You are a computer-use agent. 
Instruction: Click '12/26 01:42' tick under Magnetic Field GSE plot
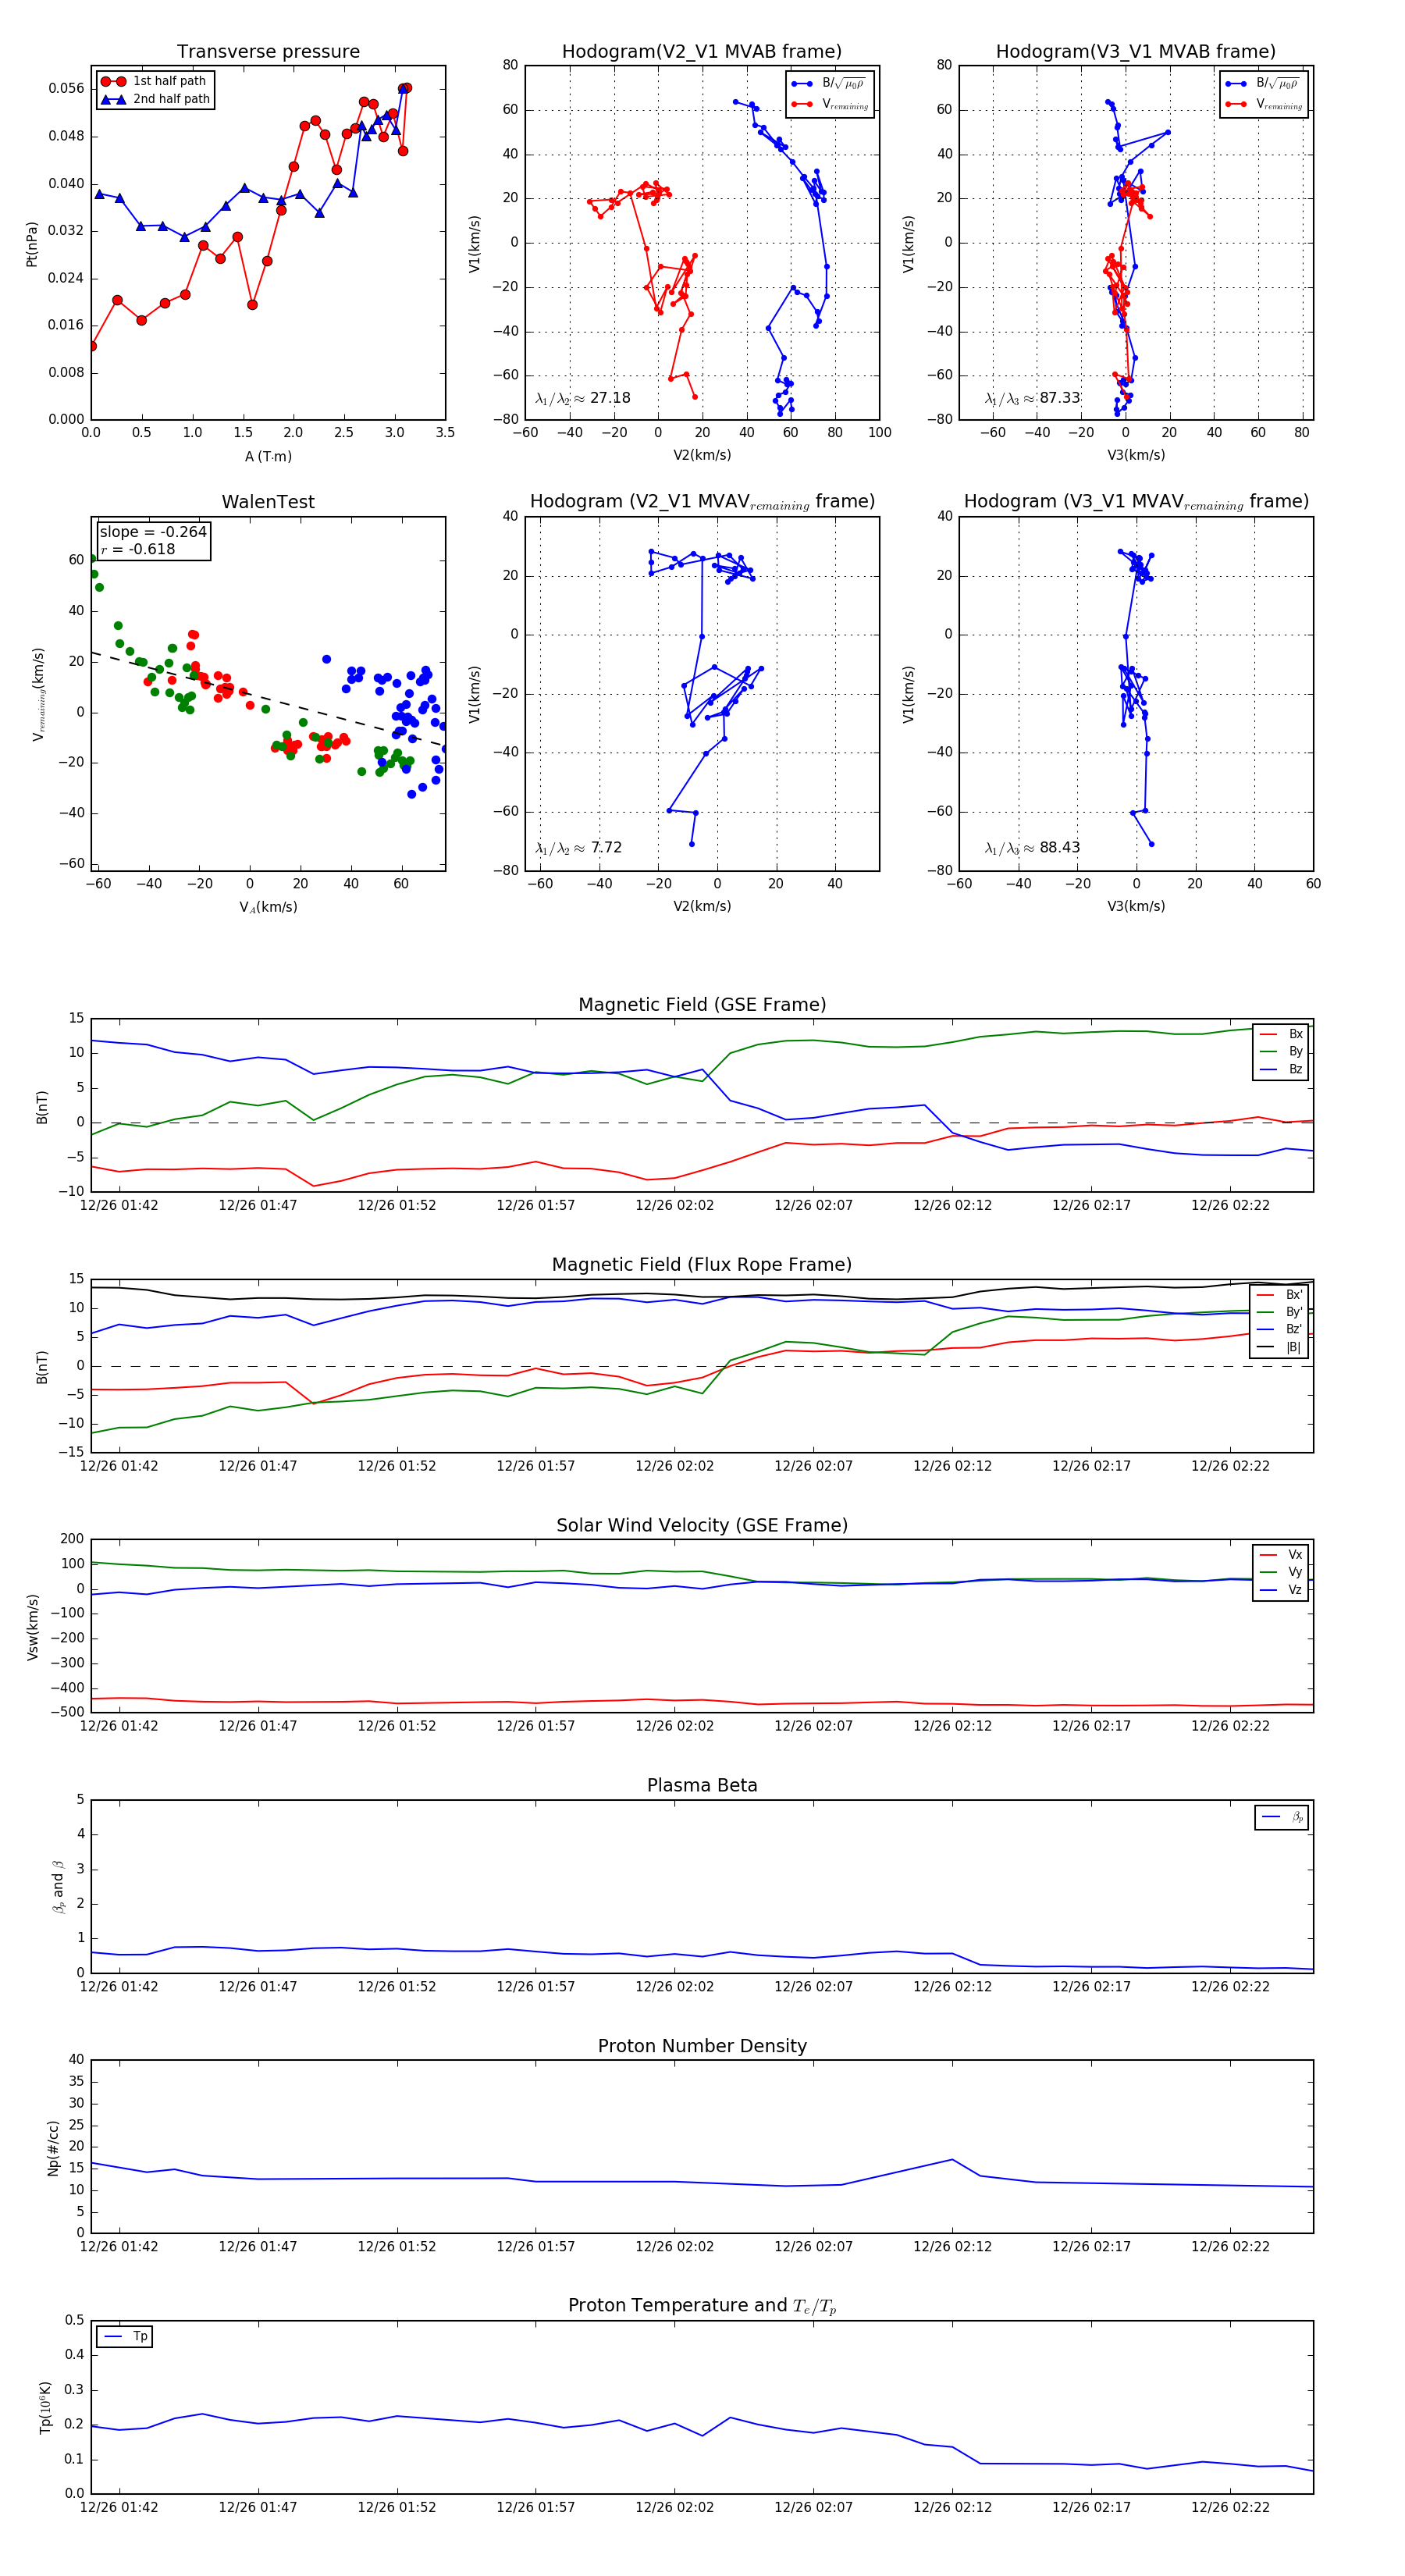point(119,1205)
